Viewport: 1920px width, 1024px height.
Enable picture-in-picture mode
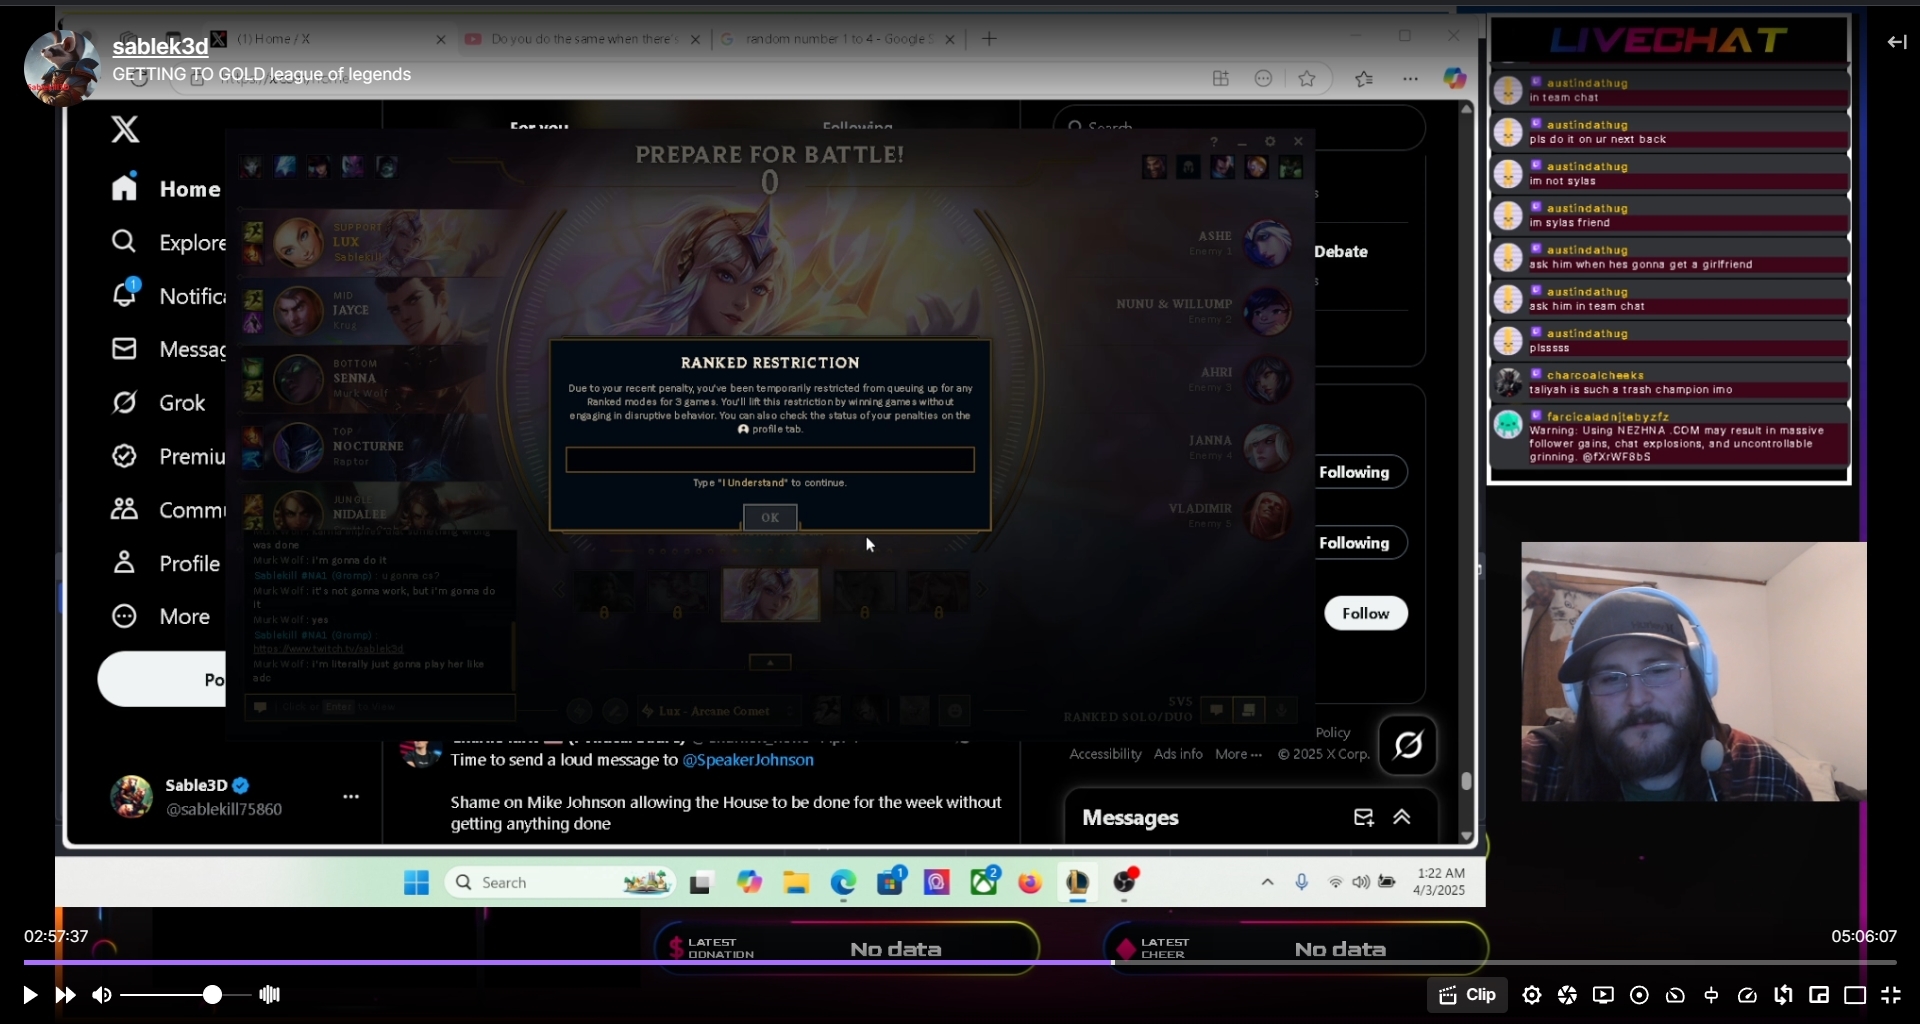coord(1819,995)
